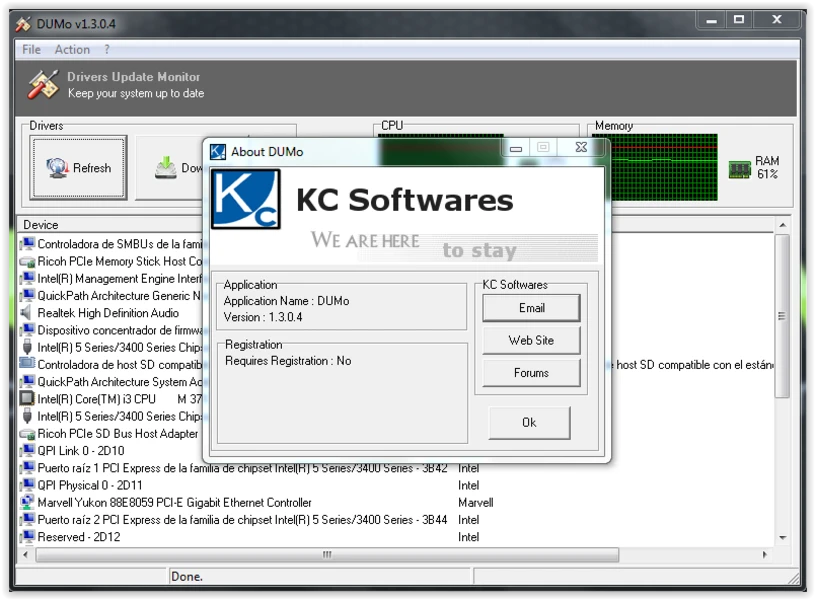The image size is (815, 600).
Task: Click the About DUMo dialog icon
Action: point(217,152)
